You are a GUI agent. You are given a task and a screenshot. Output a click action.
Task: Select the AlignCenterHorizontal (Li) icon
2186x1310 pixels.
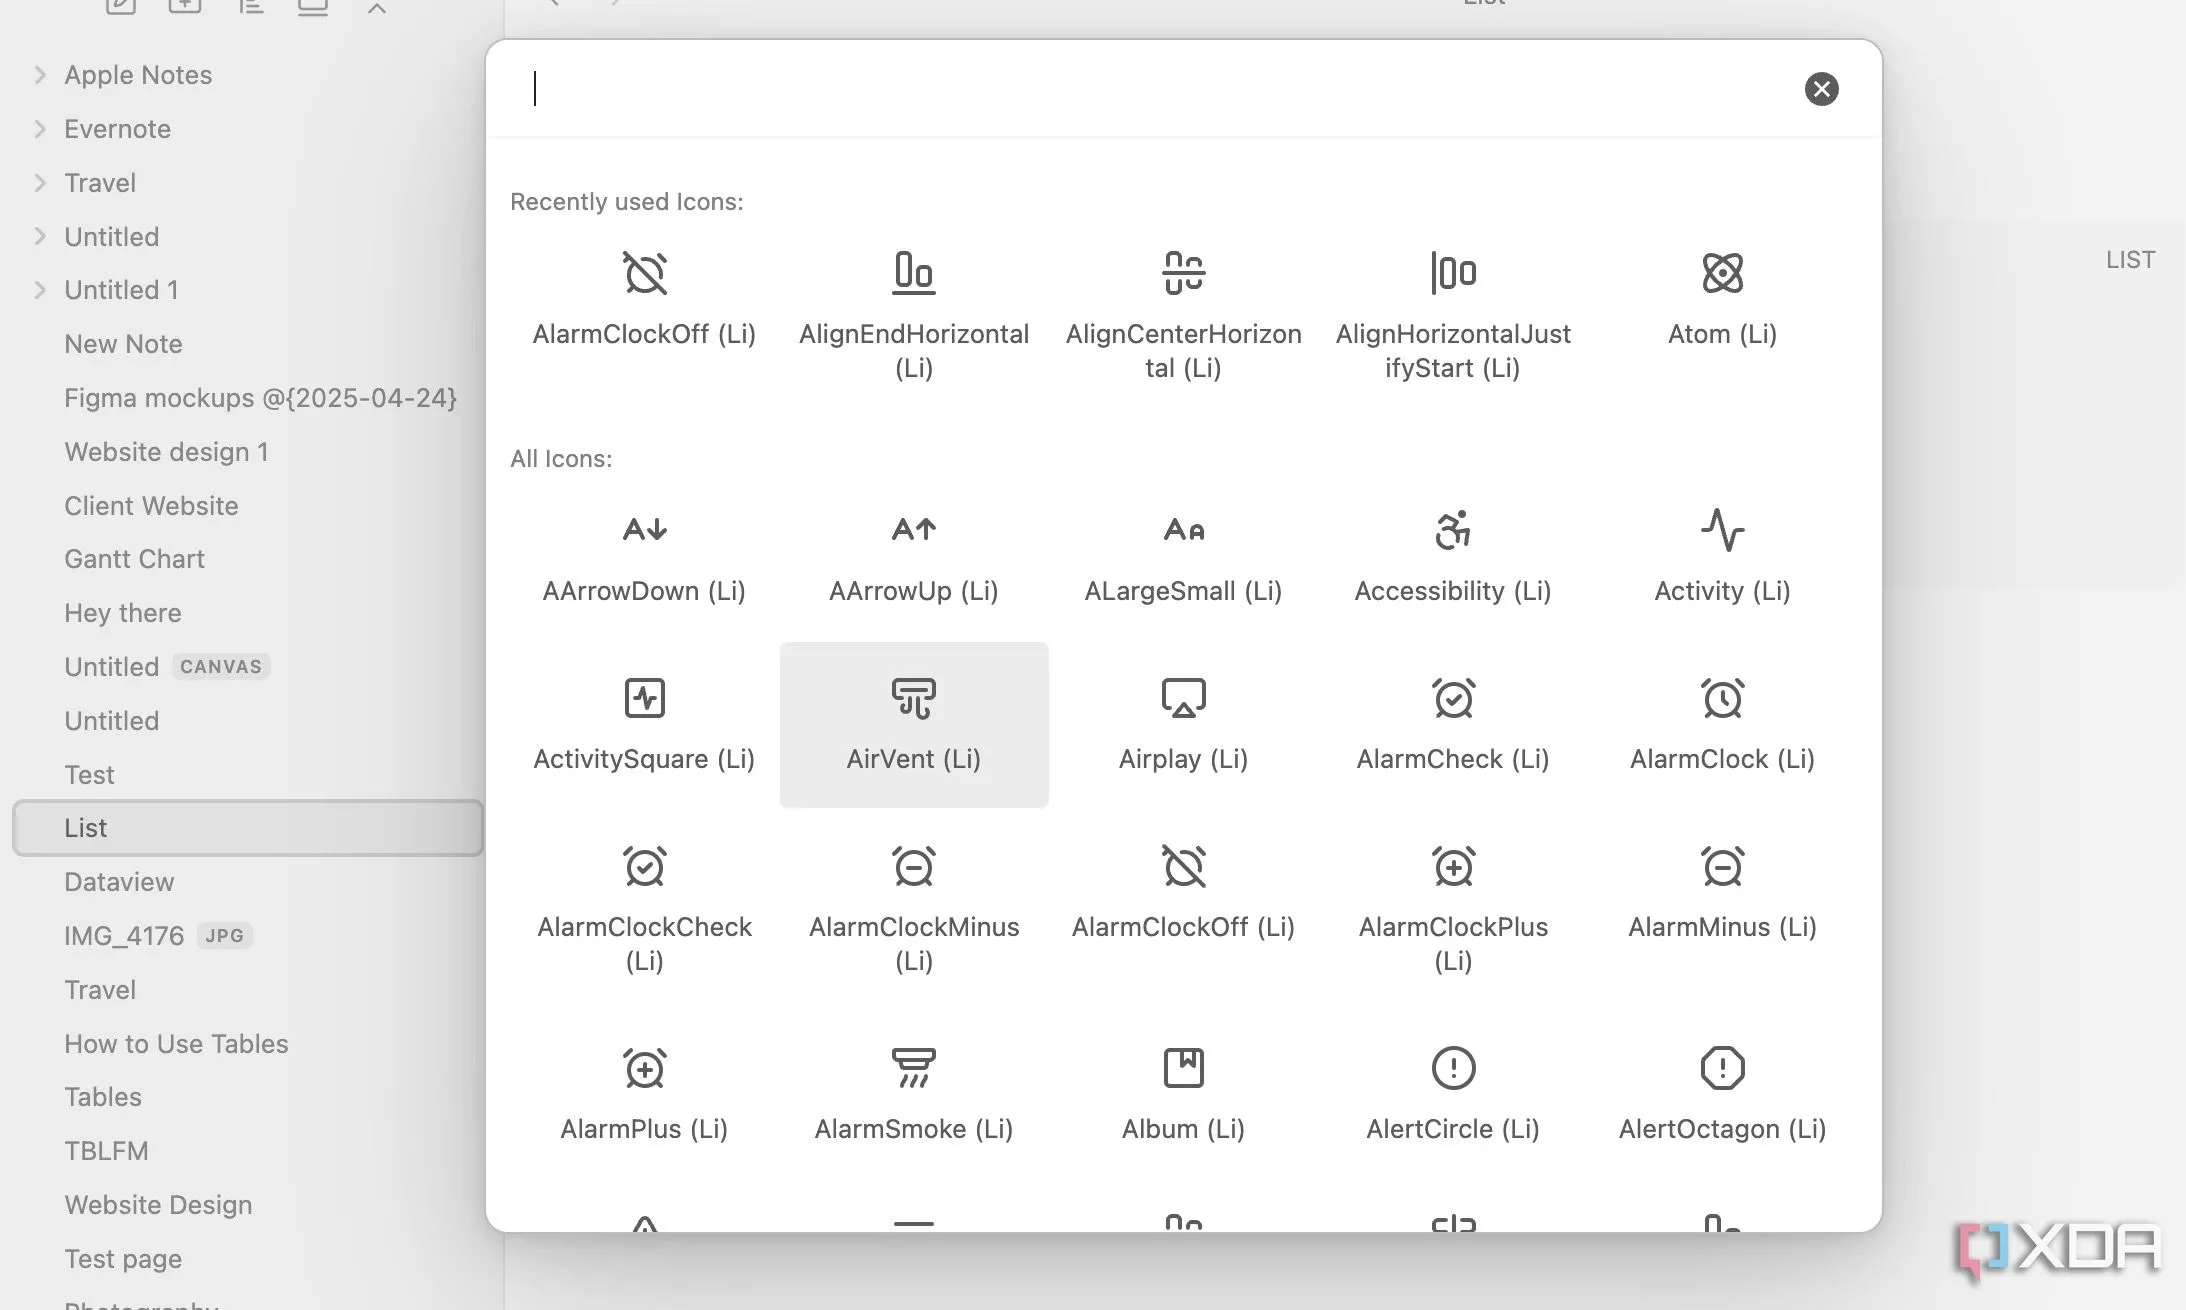[1183, 315]
